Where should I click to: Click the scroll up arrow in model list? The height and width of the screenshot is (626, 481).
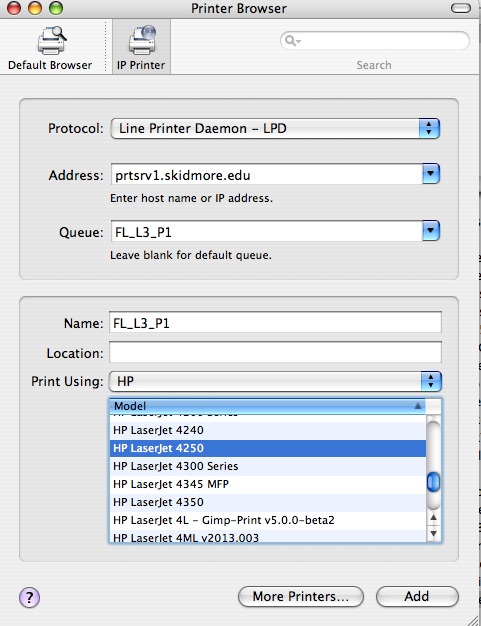433,518
